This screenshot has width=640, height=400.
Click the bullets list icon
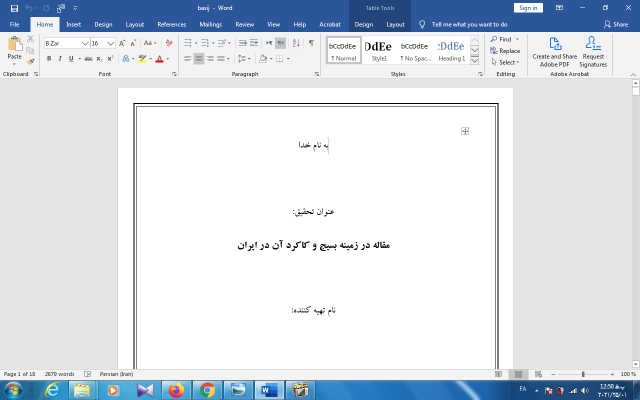click(188, 43)
